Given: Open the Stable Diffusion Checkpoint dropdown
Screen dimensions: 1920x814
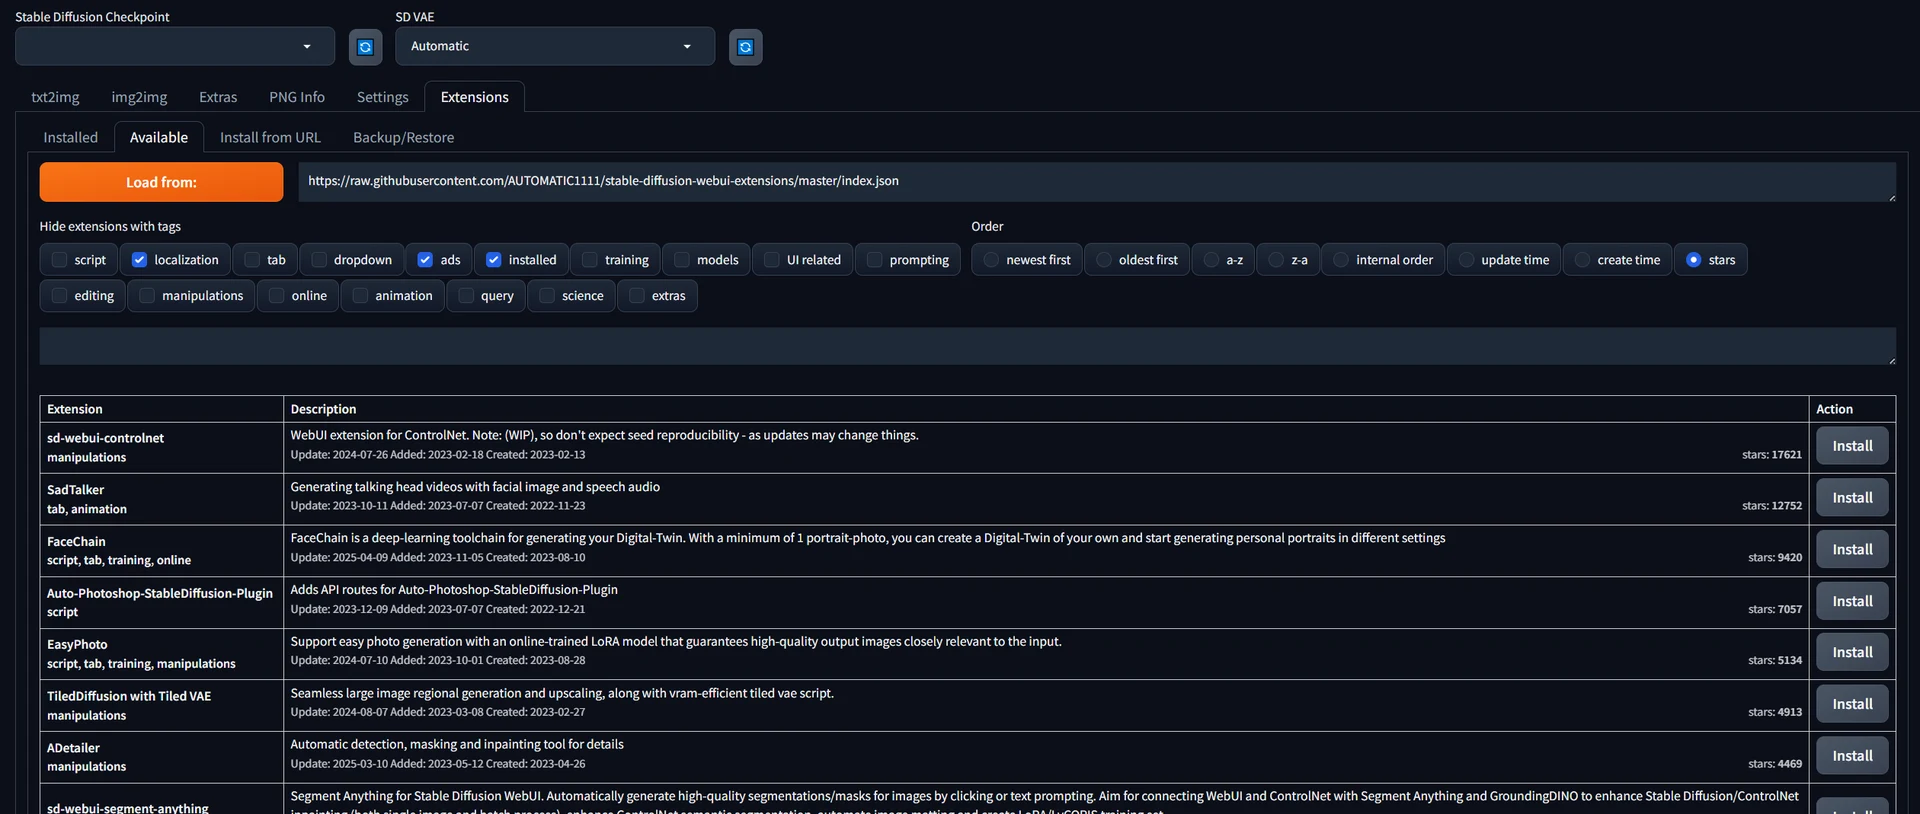Looking at the screenshot, I should pos(175,46).
